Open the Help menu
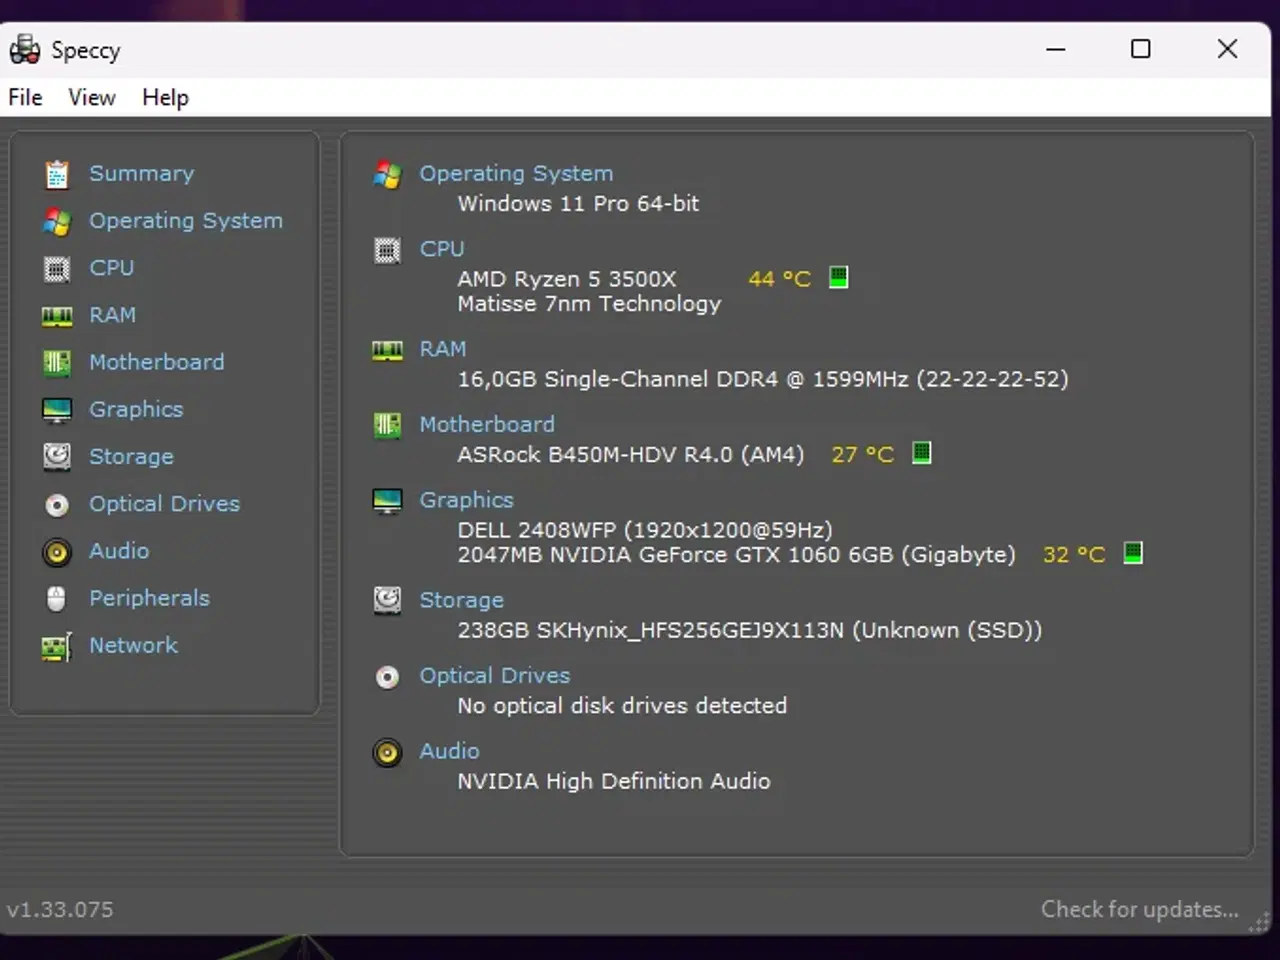Screen dimensions: 1280x960 click(x=164, y=97)
